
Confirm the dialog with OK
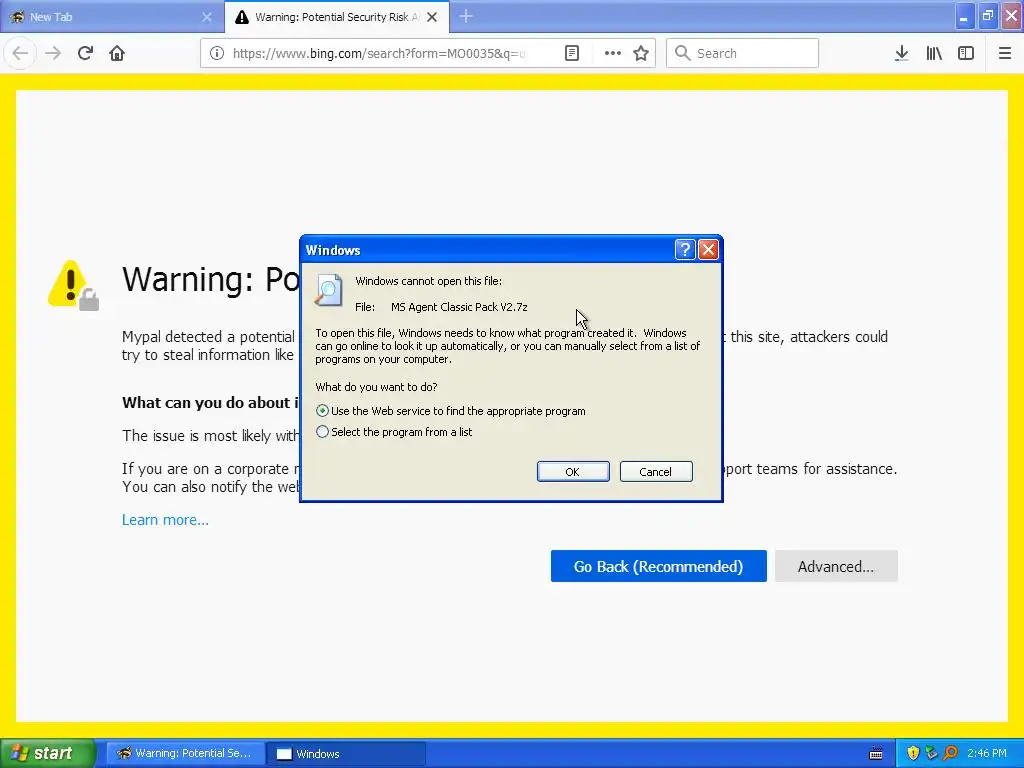pyautogui.click(x=573, y=472)
